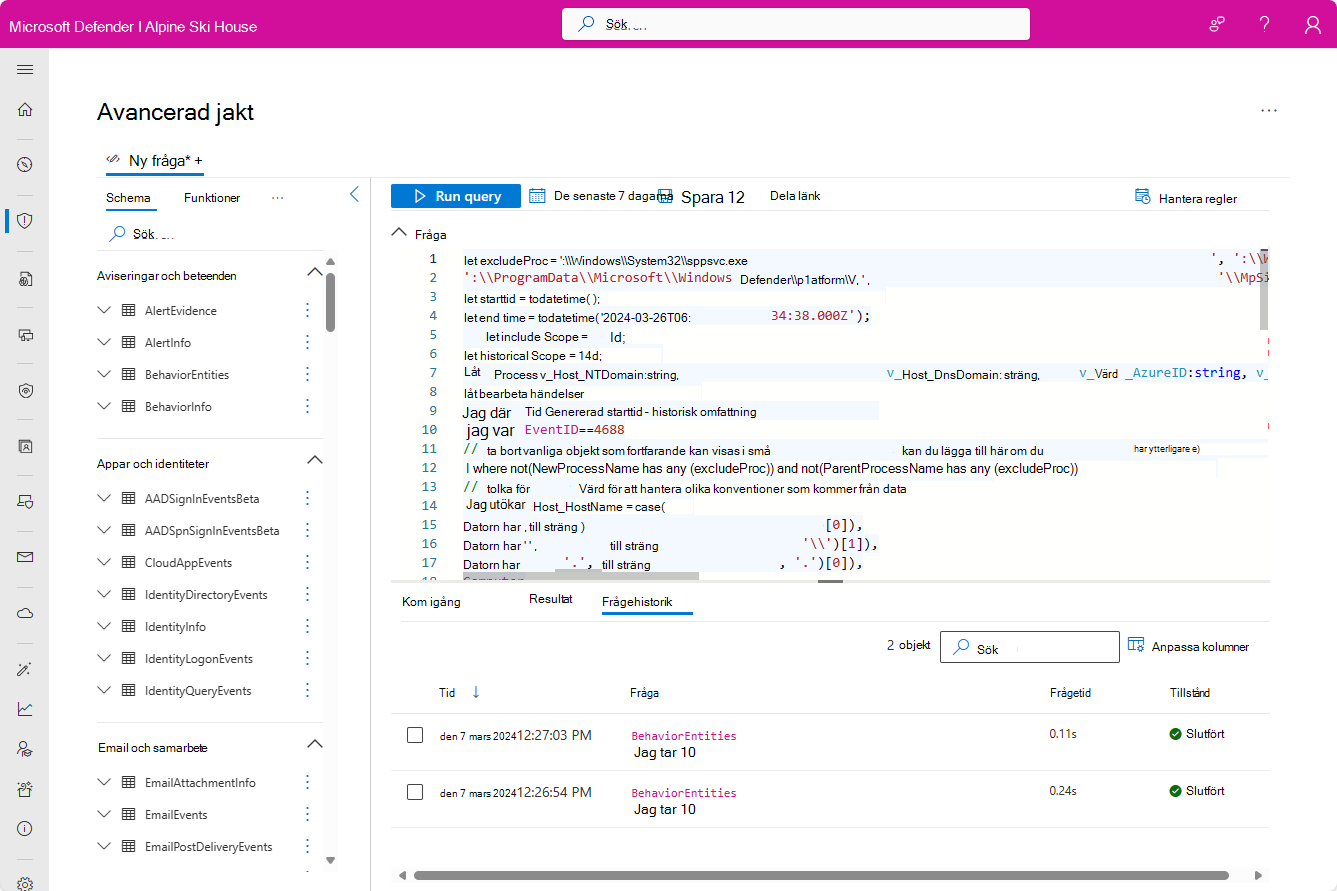This screenshot has height=891, width=1337.
Task: Open the settings gear in sidebar
Action: pyautogui.click(x=25, y=883)
